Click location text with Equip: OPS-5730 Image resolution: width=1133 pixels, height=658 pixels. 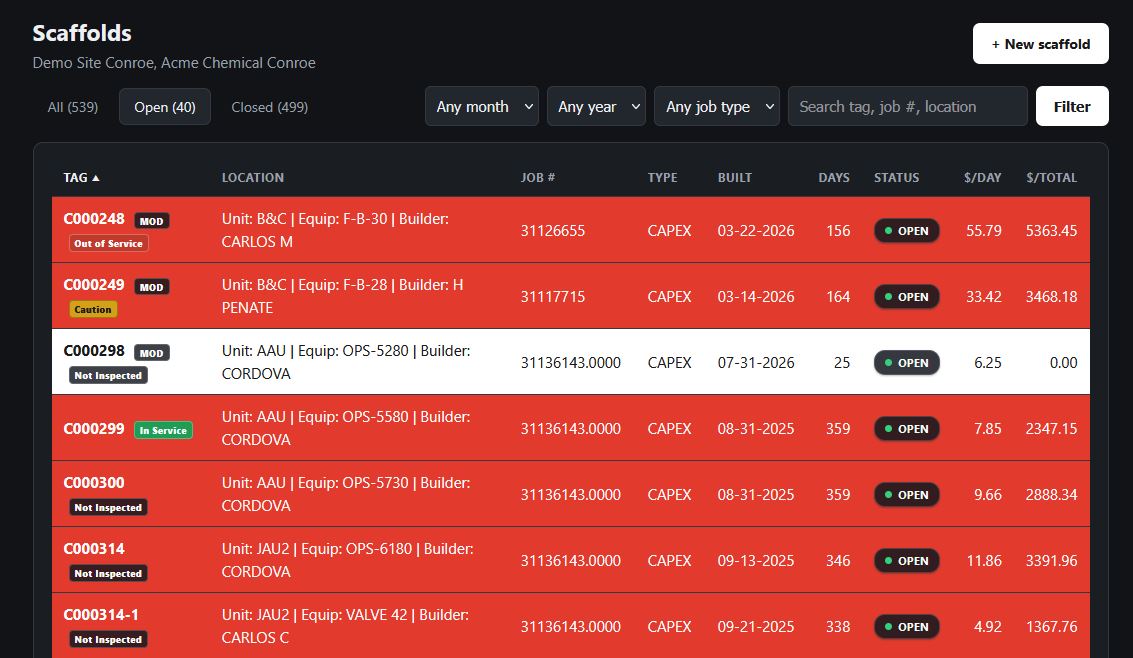(346, 494)
